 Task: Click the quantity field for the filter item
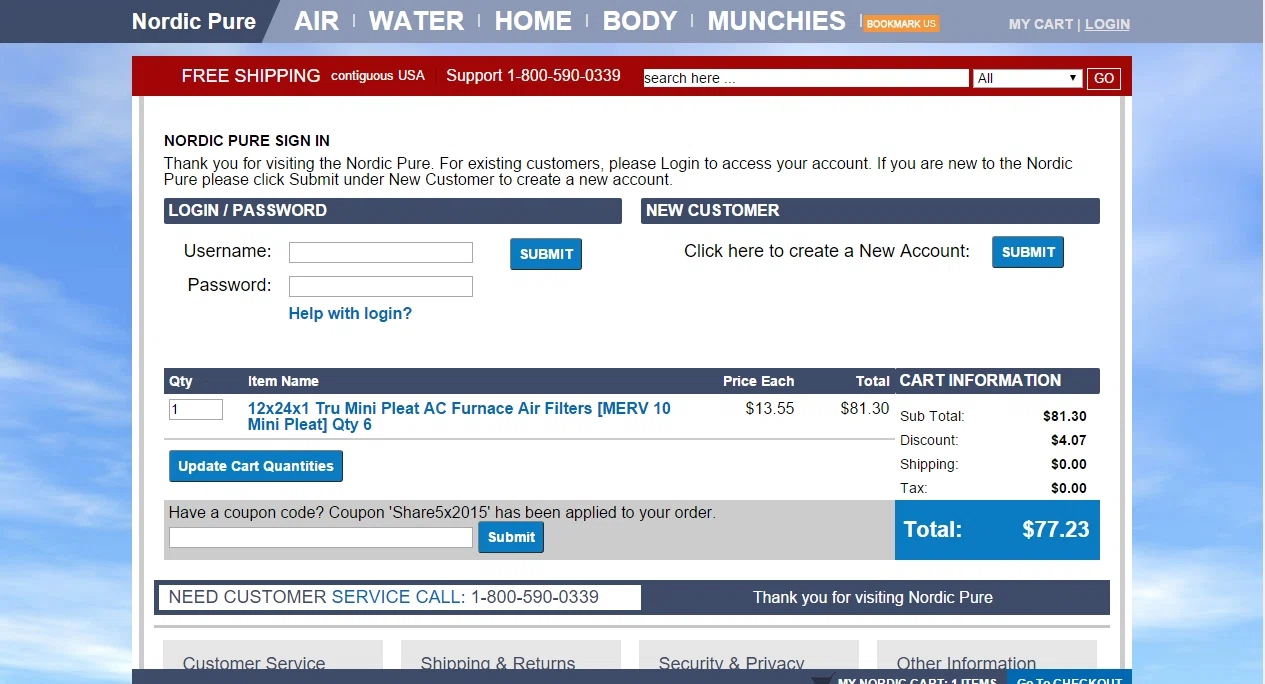[x=195, y=409]
